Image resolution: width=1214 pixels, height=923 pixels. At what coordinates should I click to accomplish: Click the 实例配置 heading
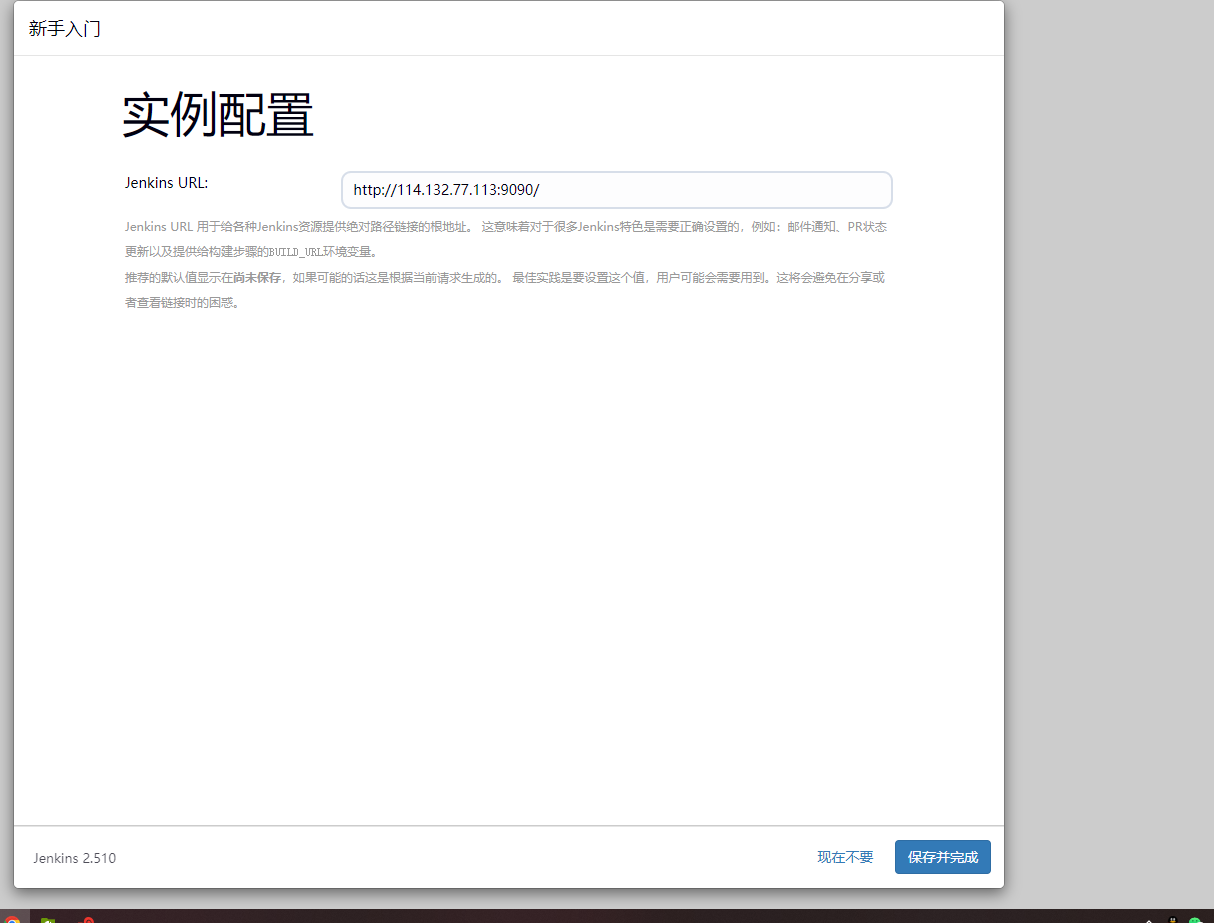(x=218, y=116)
